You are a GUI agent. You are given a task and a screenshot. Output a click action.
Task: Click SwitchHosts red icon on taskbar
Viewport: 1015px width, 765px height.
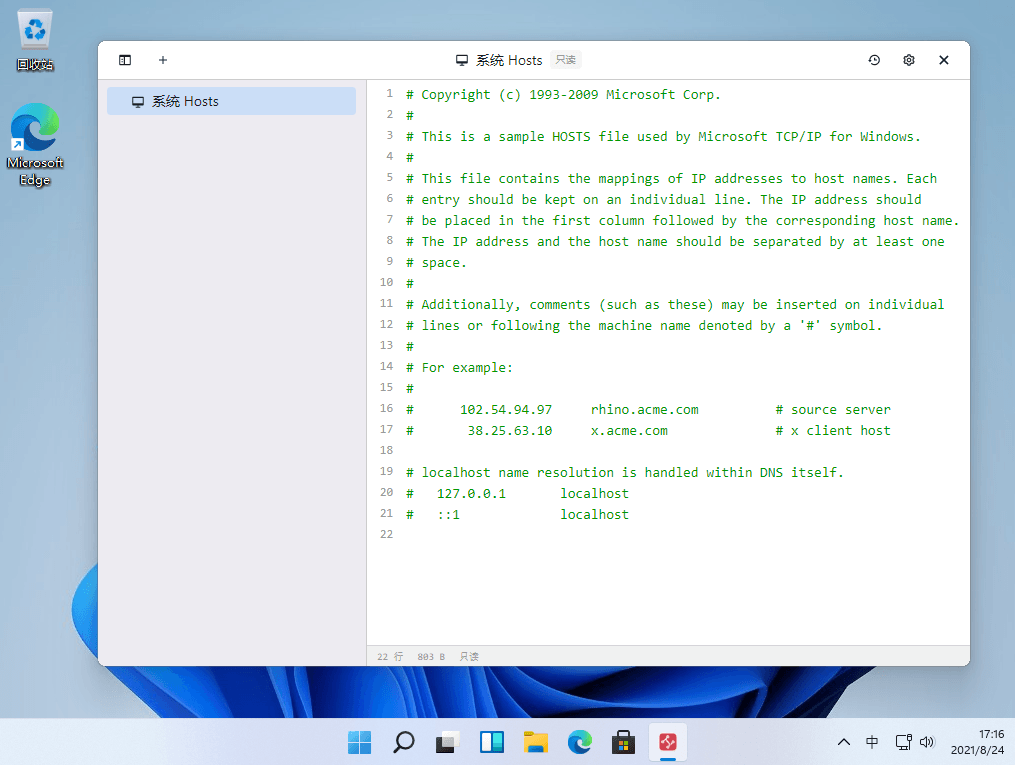click(x=667, y=742)
